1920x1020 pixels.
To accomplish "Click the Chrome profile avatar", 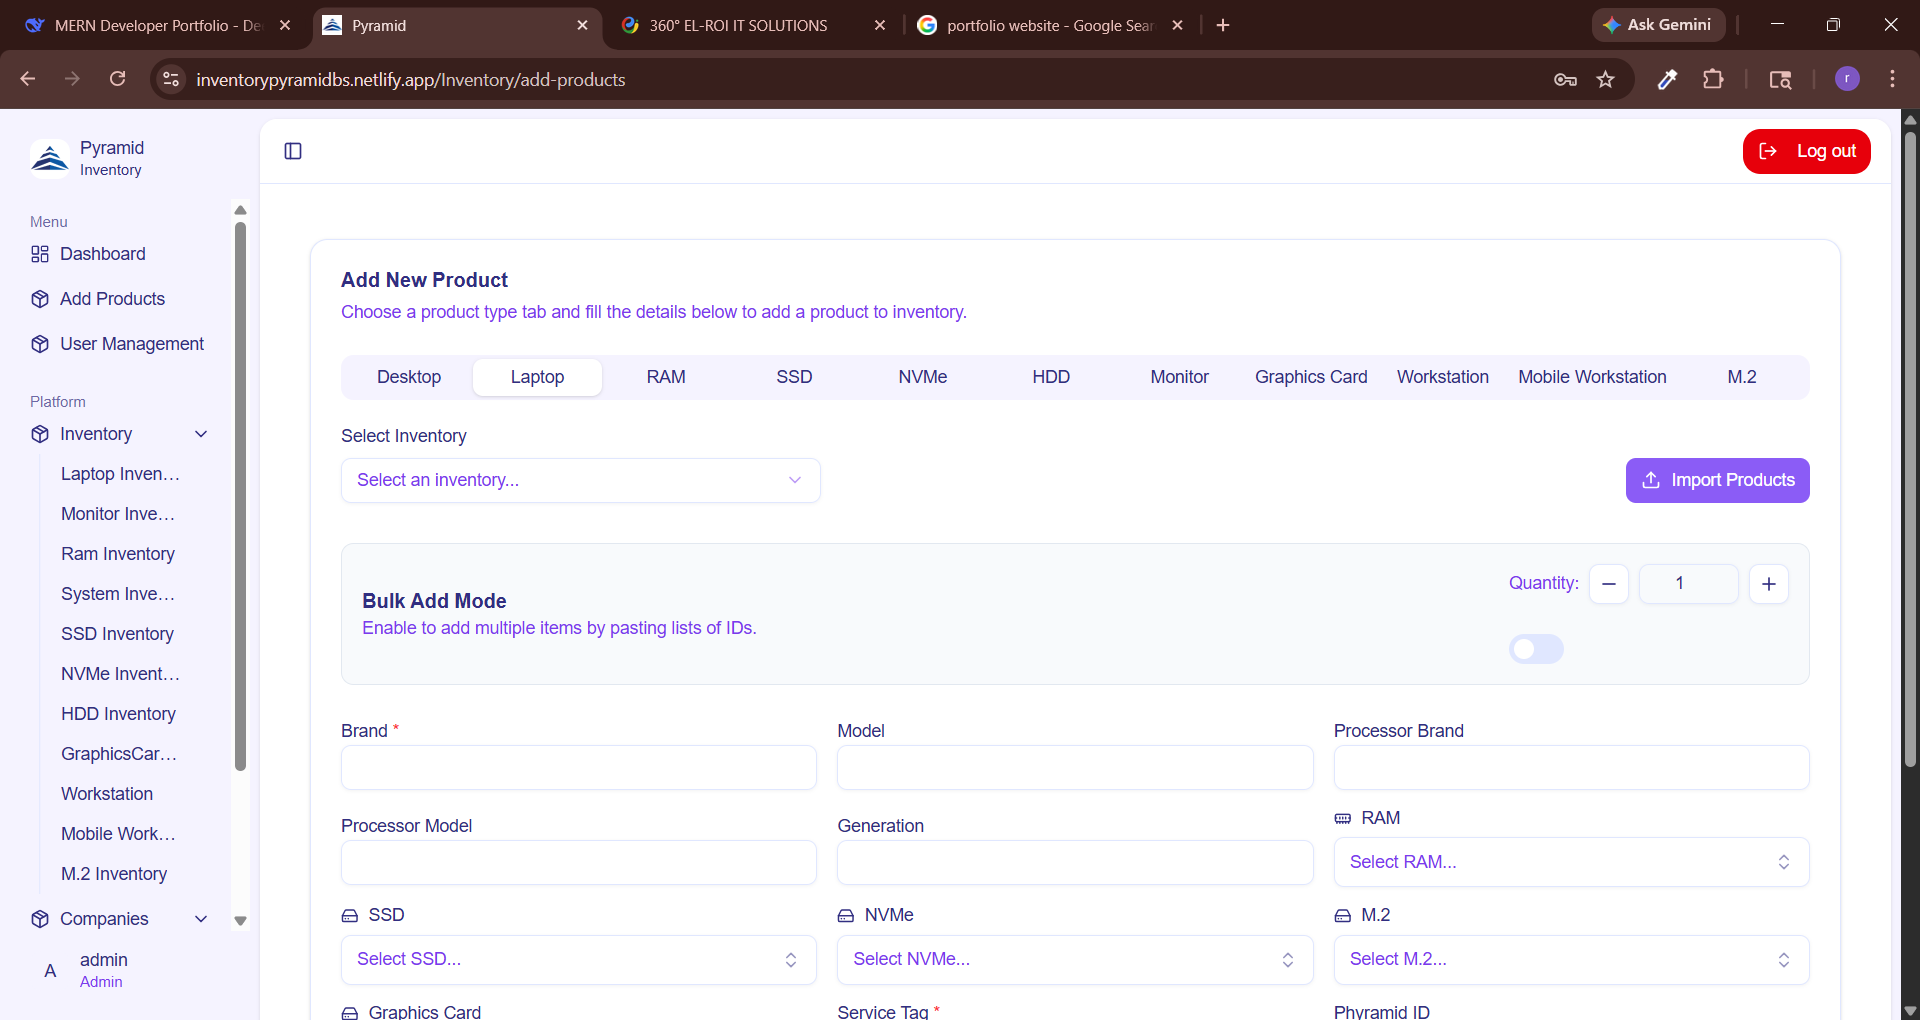I will click(x=1847, y=79).
